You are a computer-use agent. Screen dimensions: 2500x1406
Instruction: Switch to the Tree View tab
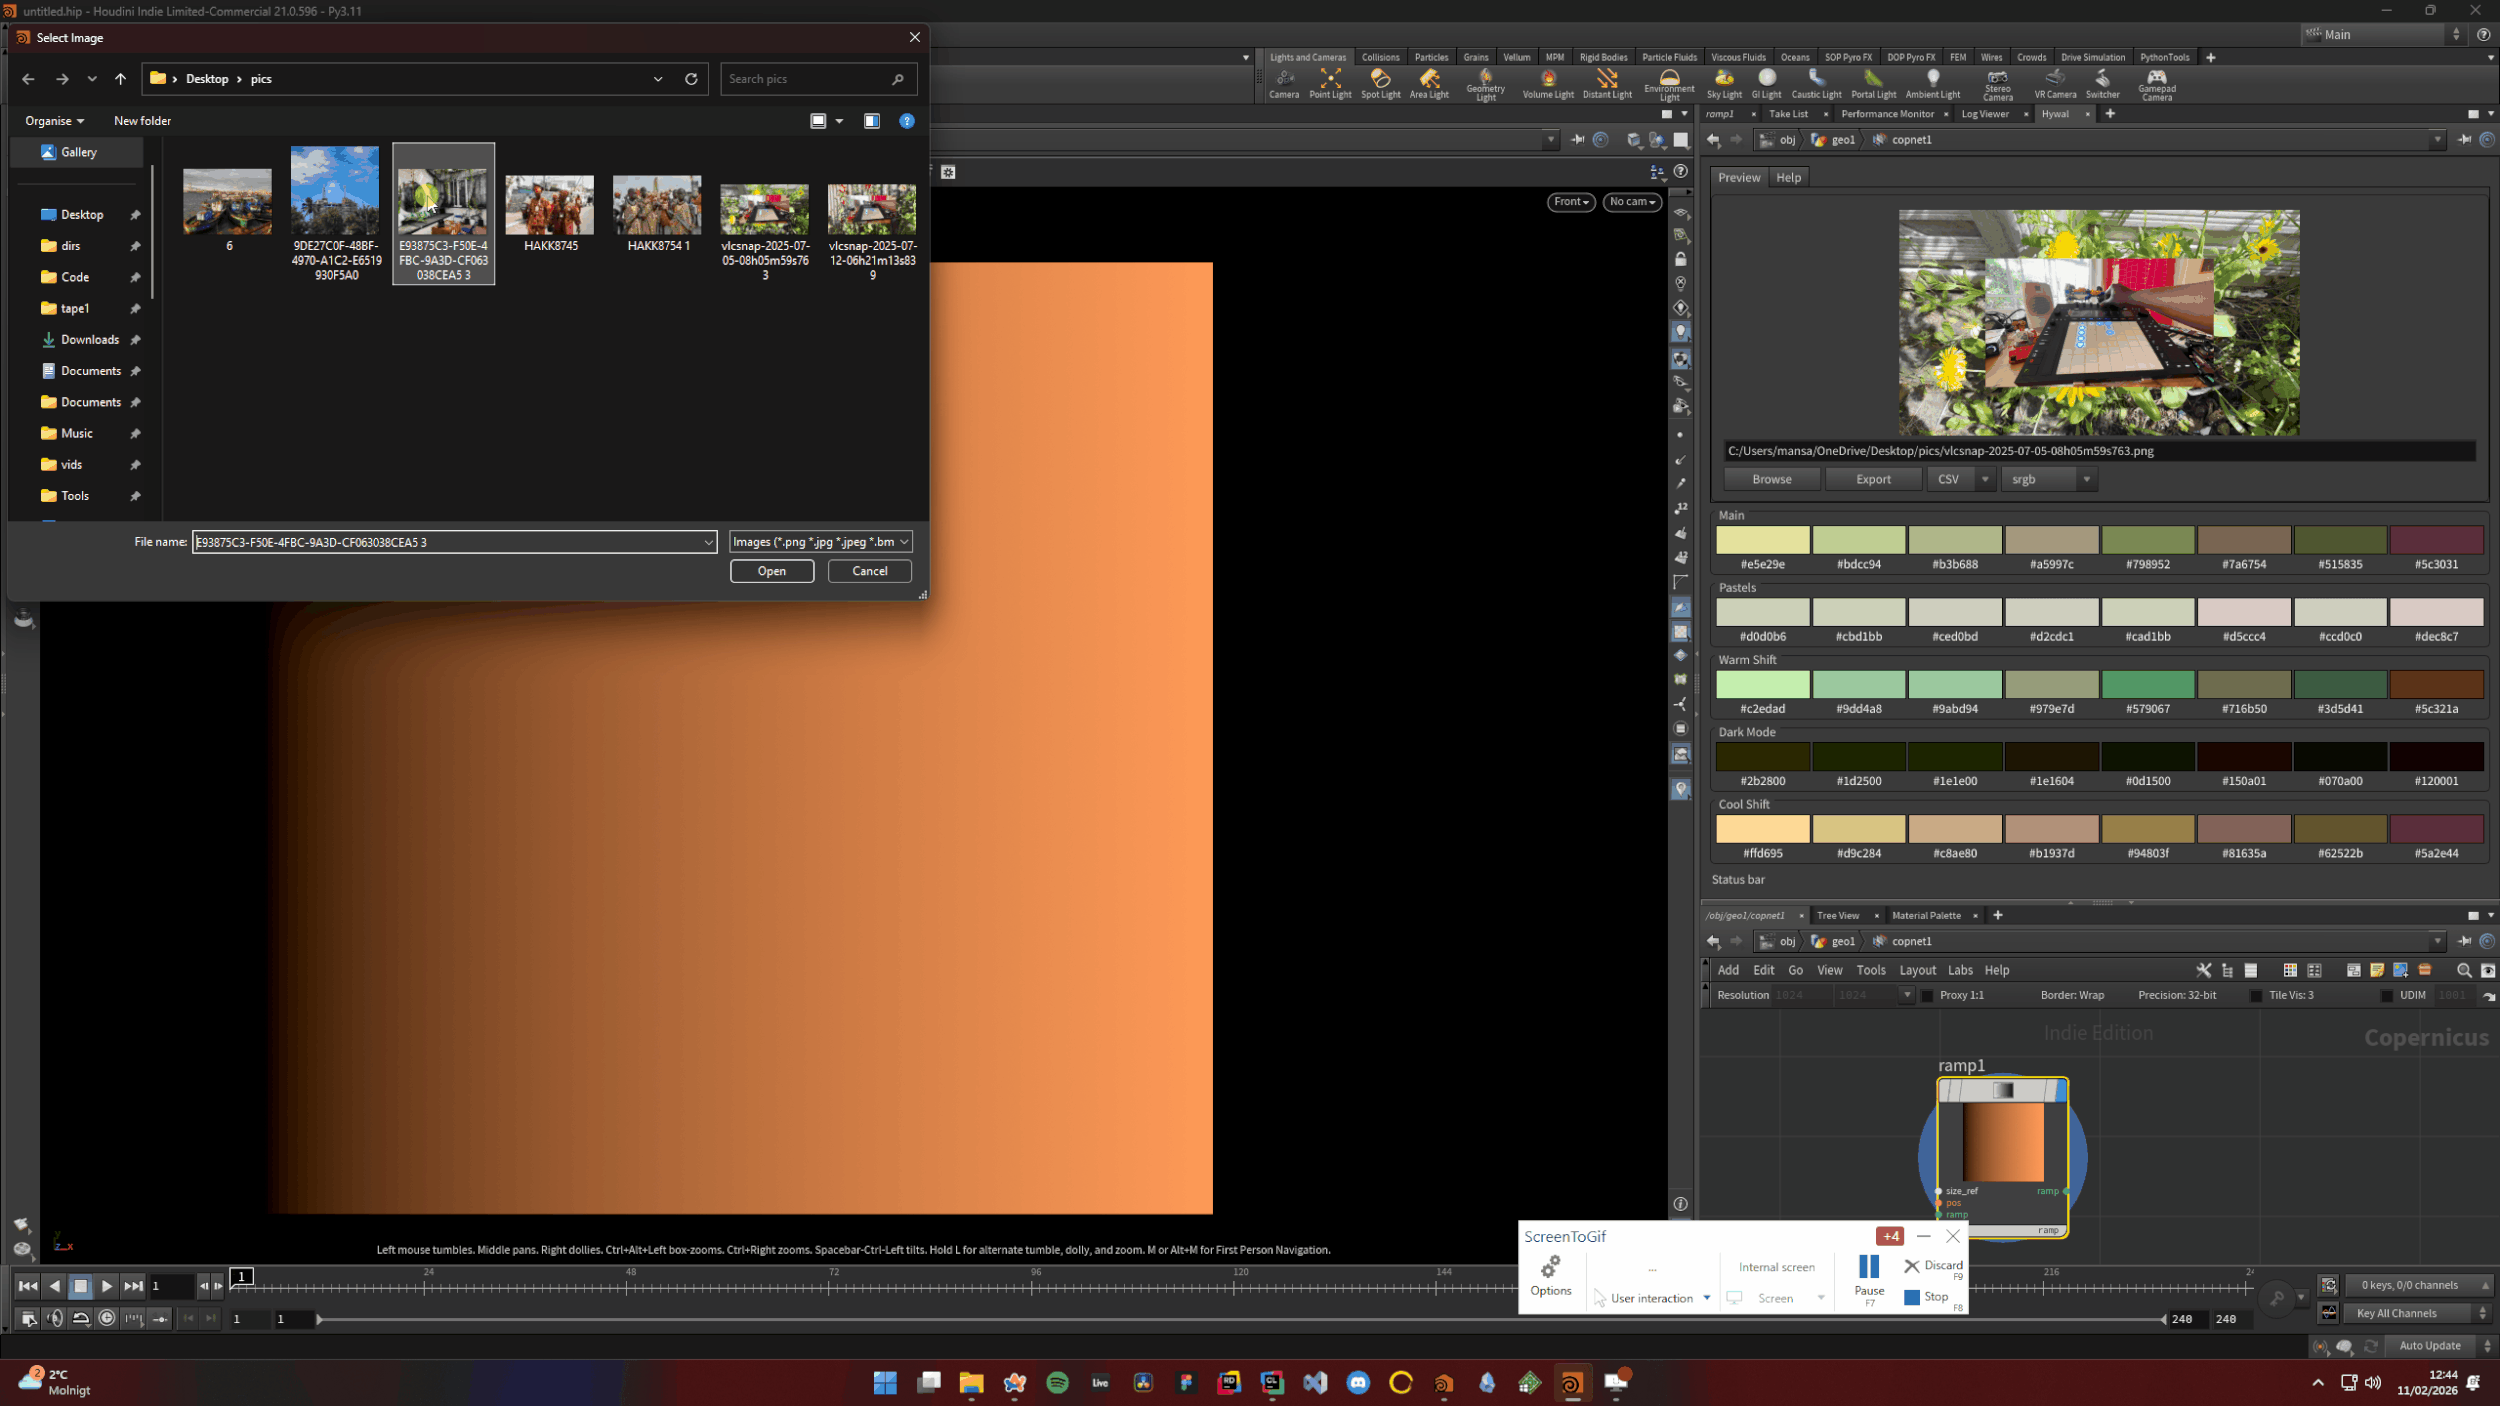click(1837, 915)
